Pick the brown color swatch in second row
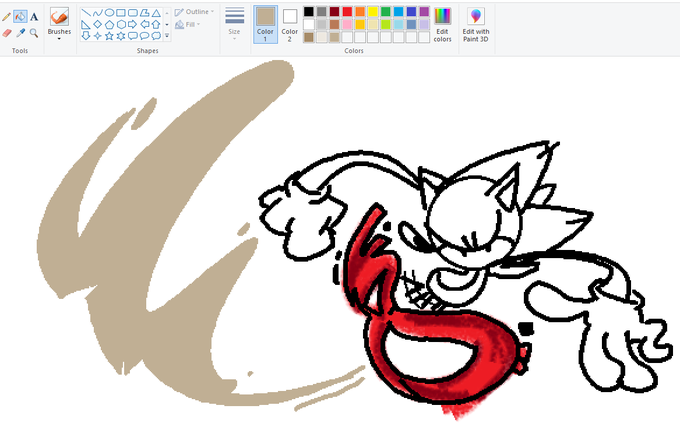This screenshot has height=430, width=680. pos(334,24)
